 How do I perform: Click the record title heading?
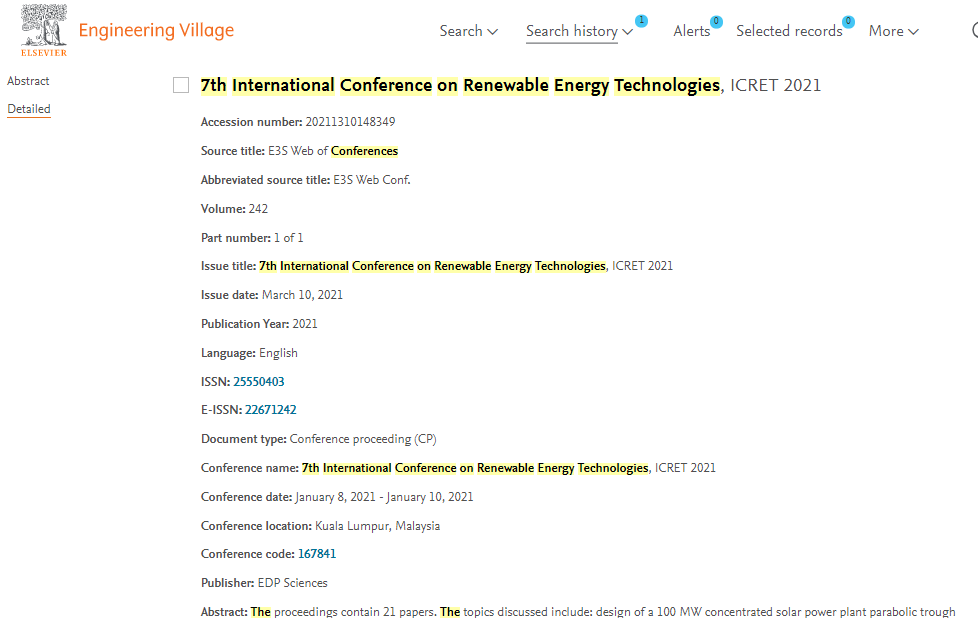pos(510,85)
